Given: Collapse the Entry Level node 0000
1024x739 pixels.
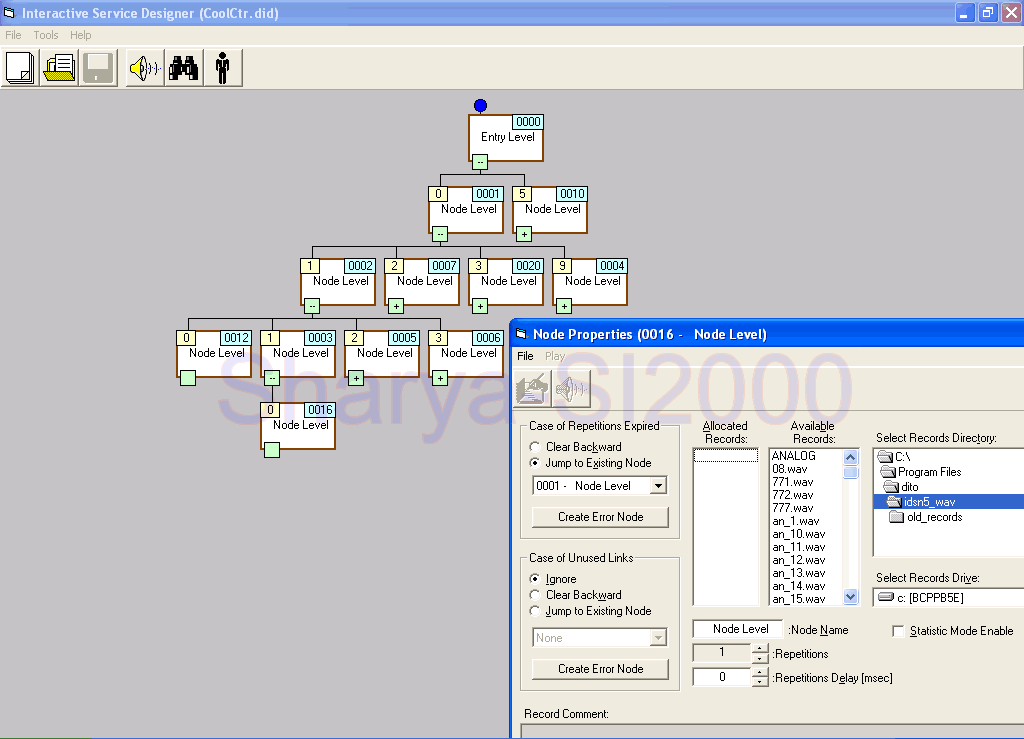Looking at the screenshot, I should point(480,162).
